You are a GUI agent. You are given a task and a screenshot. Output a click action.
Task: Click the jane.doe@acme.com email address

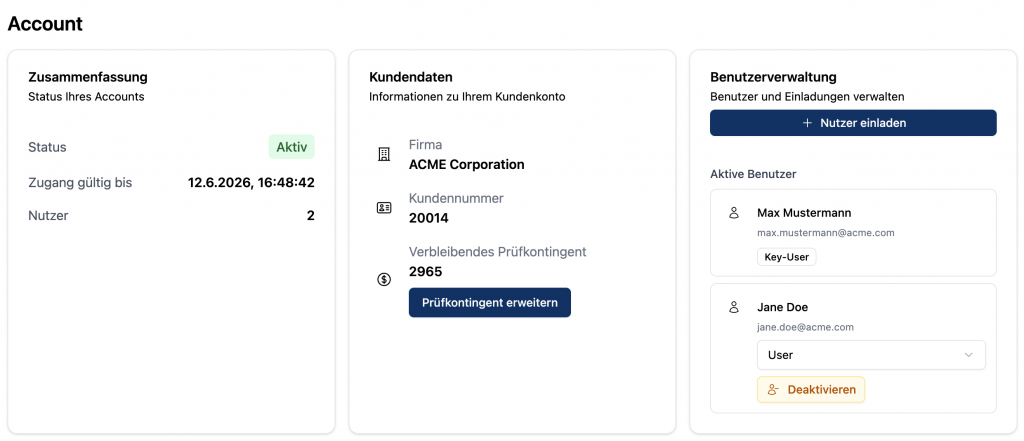(805, 327)
